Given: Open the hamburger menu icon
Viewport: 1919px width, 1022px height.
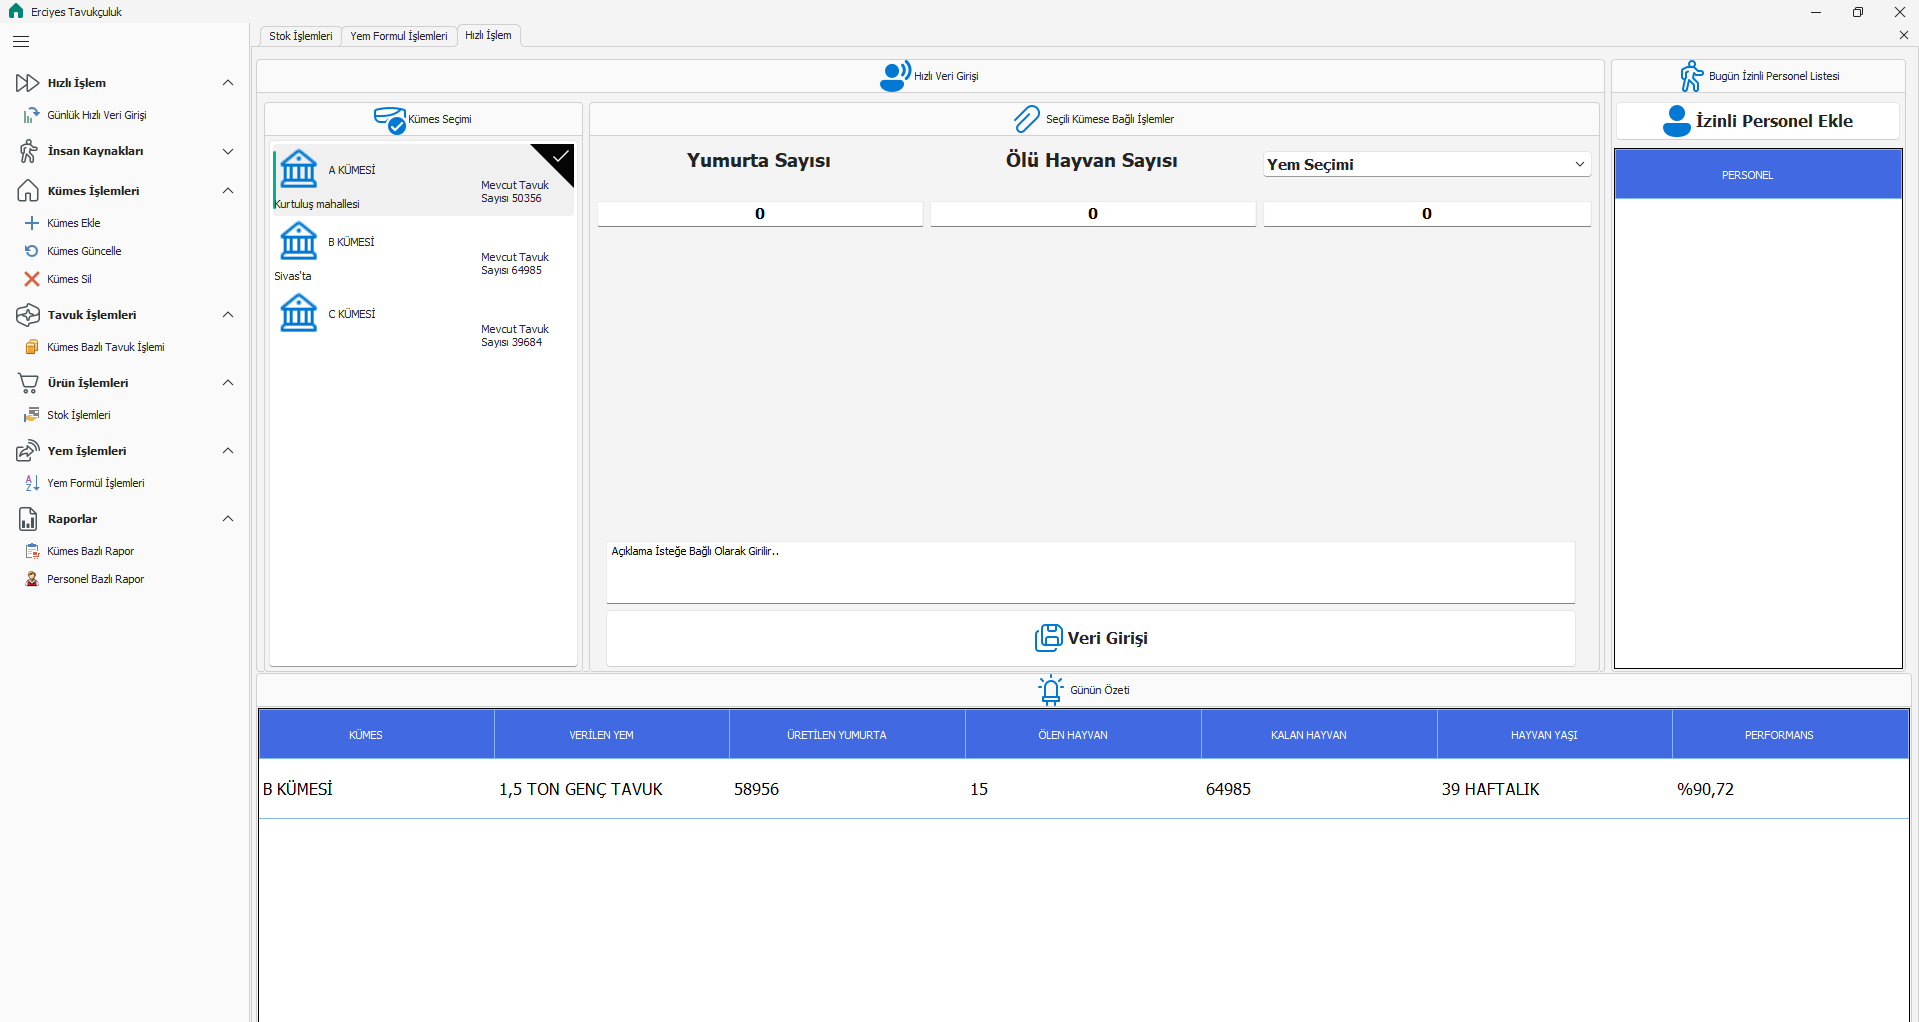Looking at the screenshot, I should (x=21, y=42).
